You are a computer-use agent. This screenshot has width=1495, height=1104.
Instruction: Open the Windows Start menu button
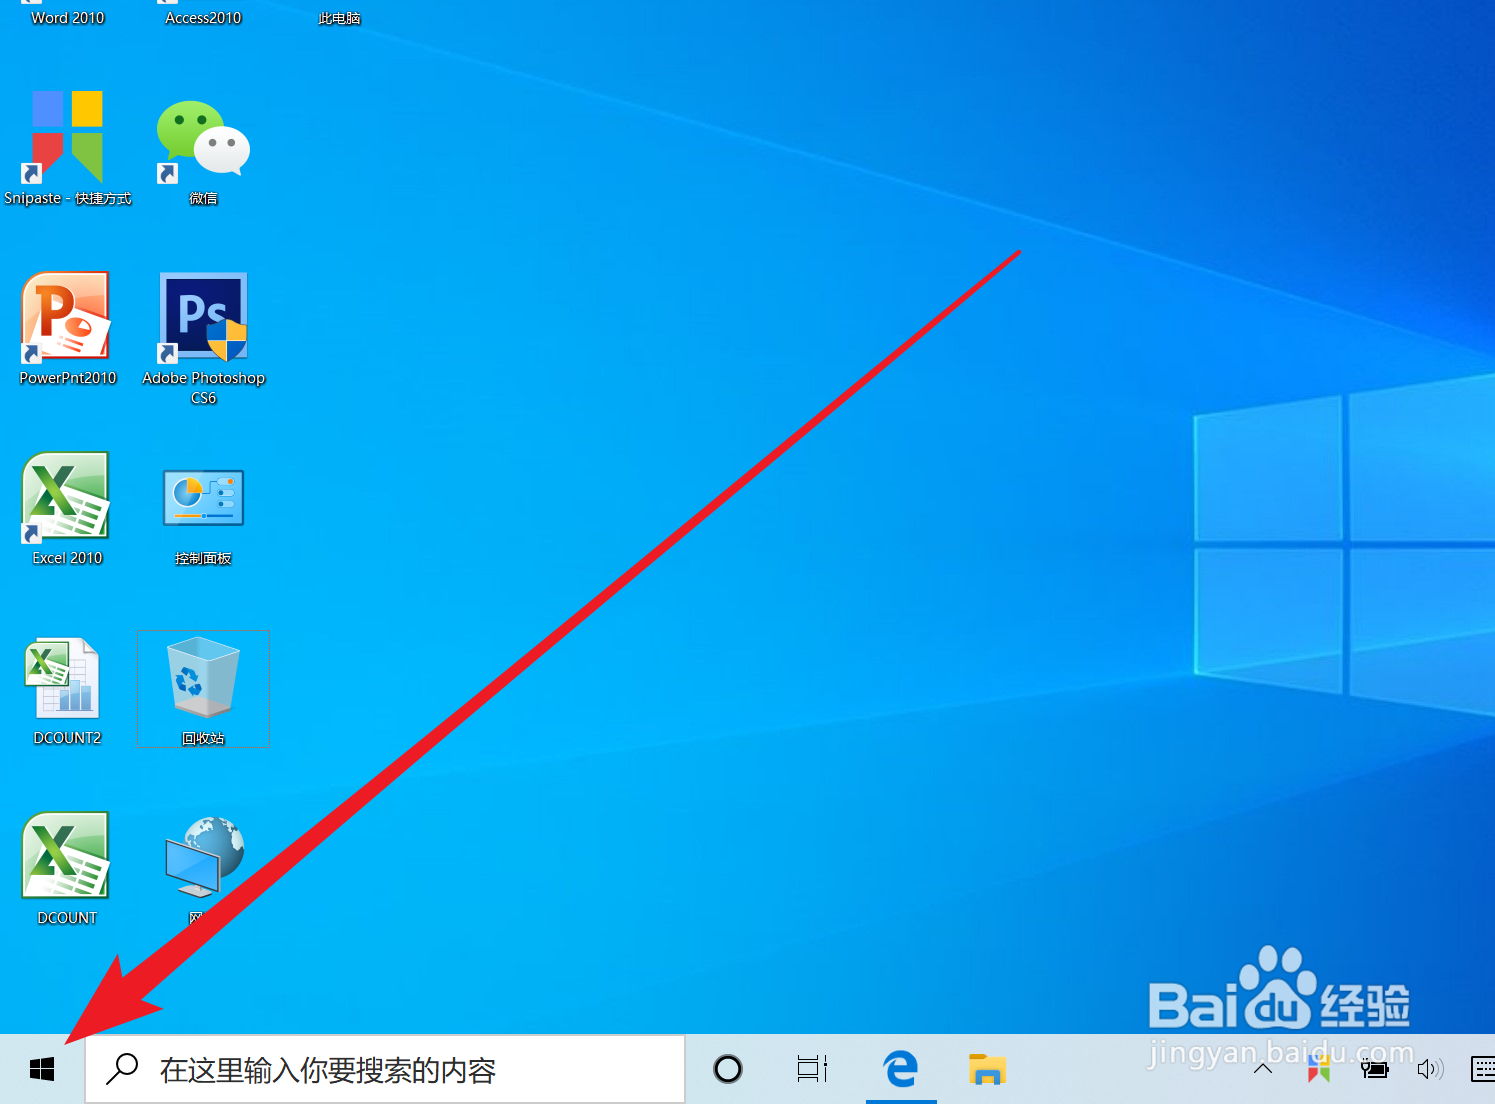click(41, 1069)
